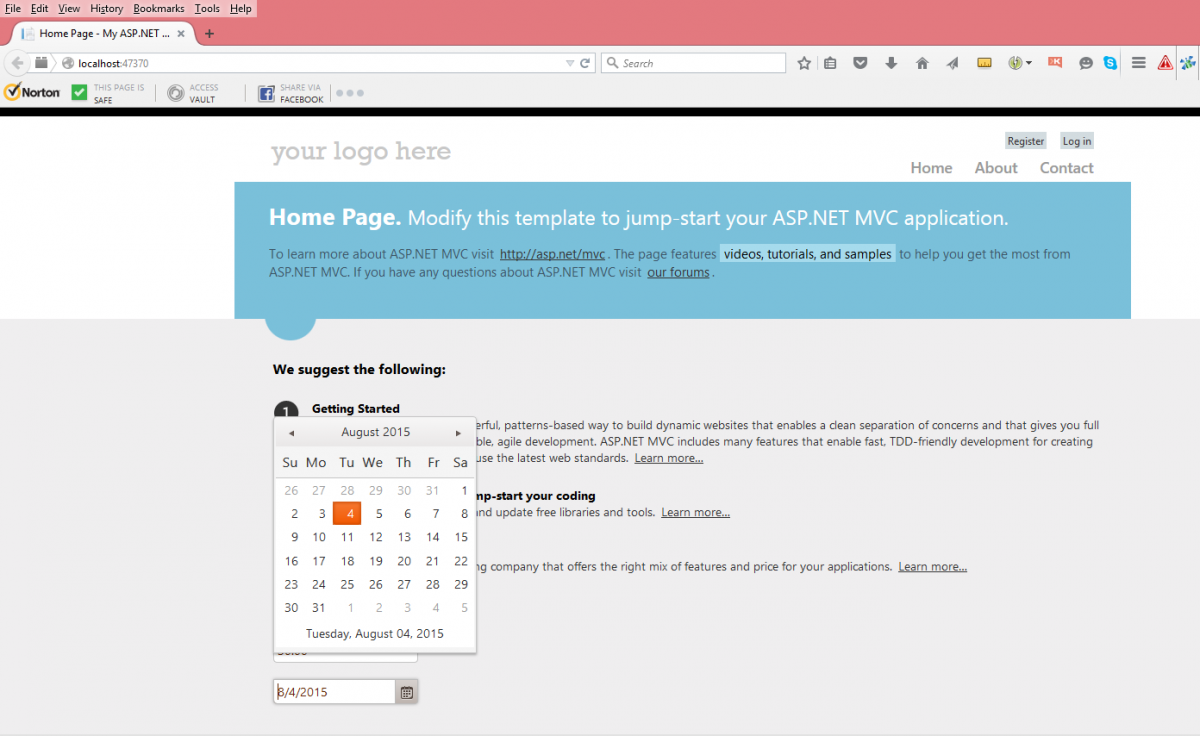The image size is (1200, 736).
Task: Click the your logo here text
Action: pyautogui.click(x=361, y=151)
